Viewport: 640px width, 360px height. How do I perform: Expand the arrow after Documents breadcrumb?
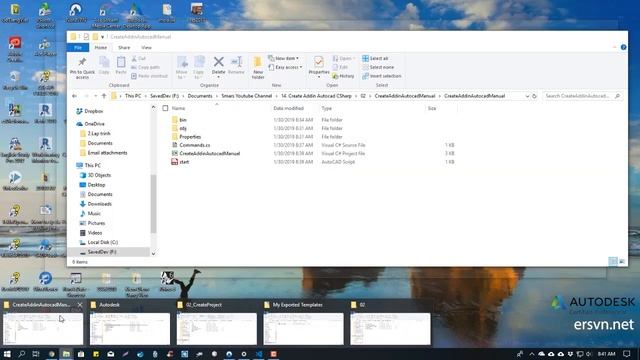(217, 96)
